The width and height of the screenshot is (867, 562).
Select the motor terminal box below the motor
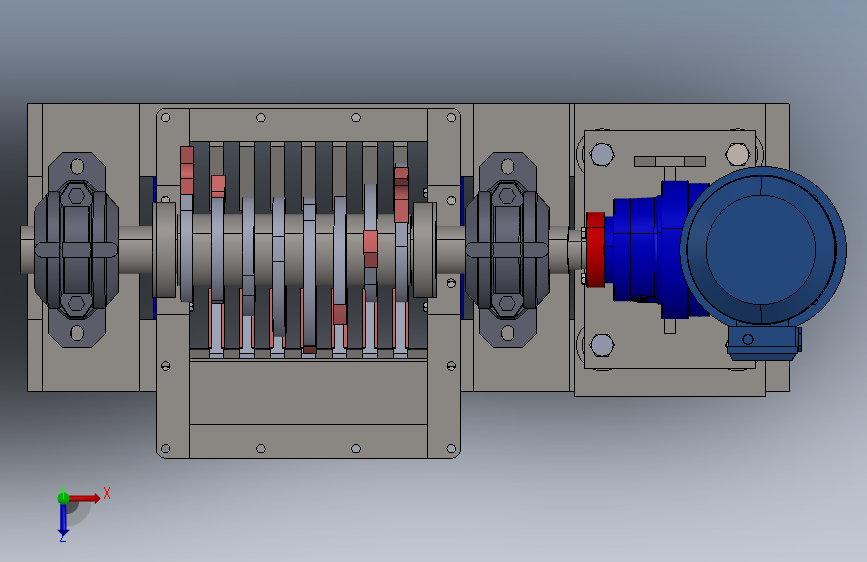(x=763, y=343)
